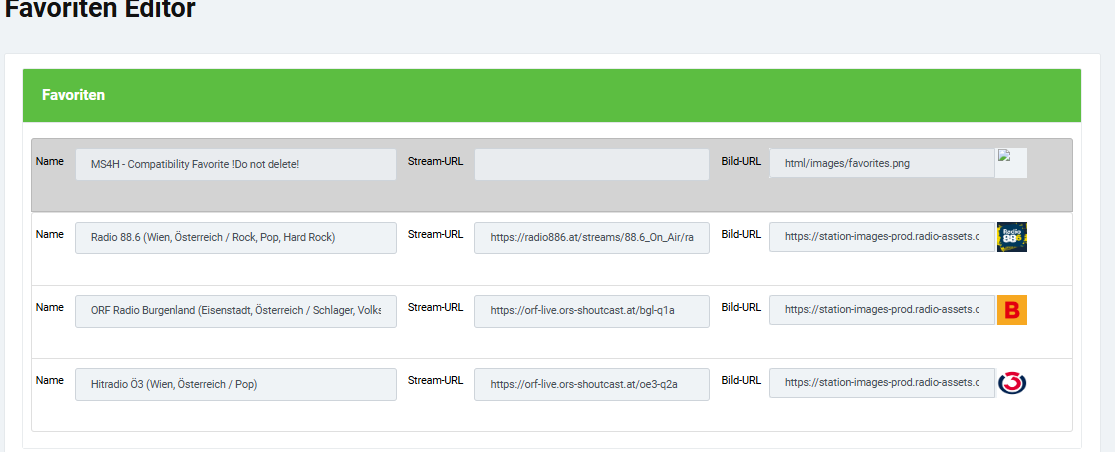This screenshot has width=1115, height=452.
Task: Click the Bild-URL field for ORF Radio Burgenland
Action: pos(882,310)
